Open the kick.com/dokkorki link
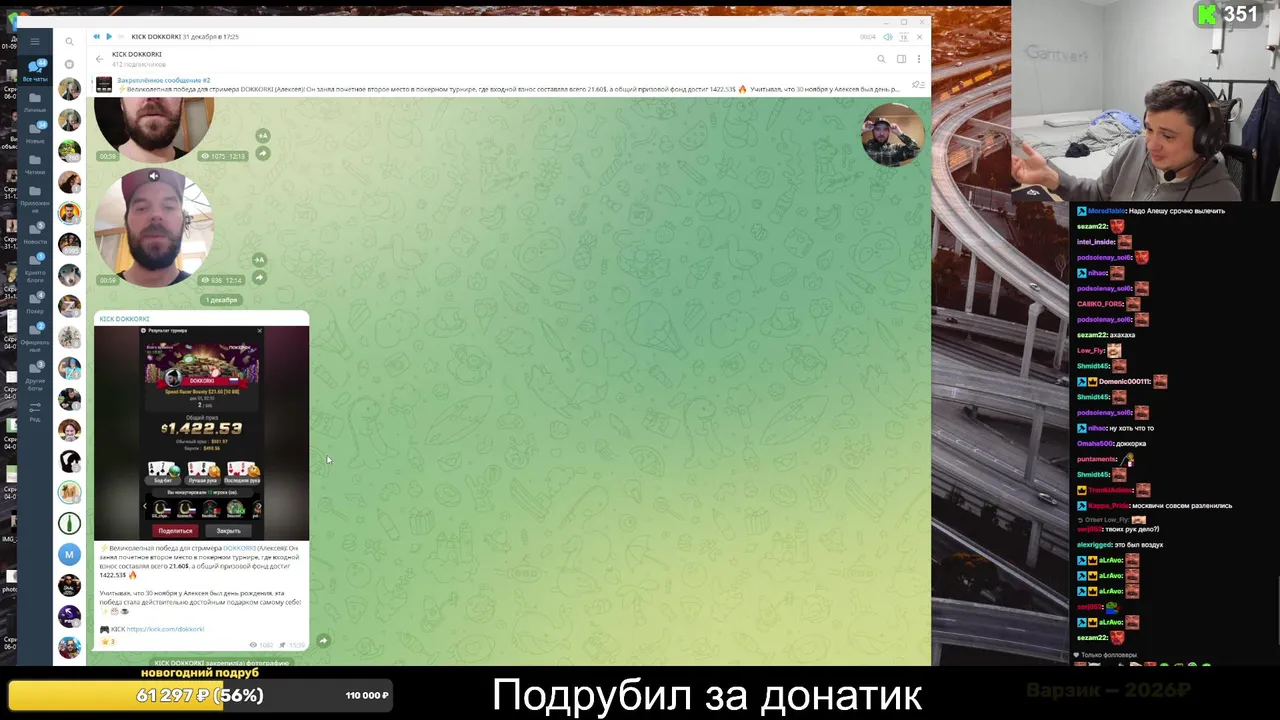This screenshot has height=720, width=1280. 165,629
